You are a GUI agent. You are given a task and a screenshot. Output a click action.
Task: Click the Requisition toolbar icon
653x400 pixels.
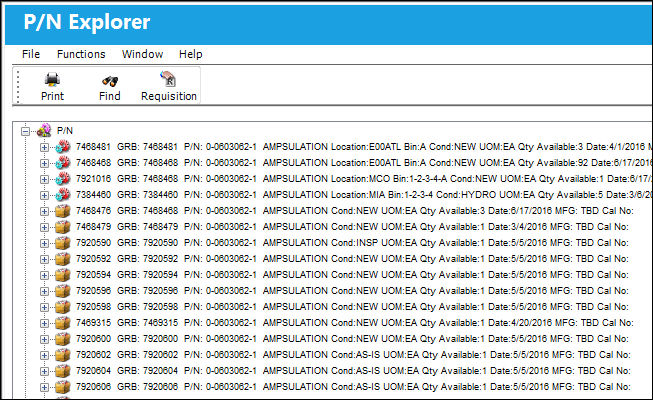pos(168,79)
